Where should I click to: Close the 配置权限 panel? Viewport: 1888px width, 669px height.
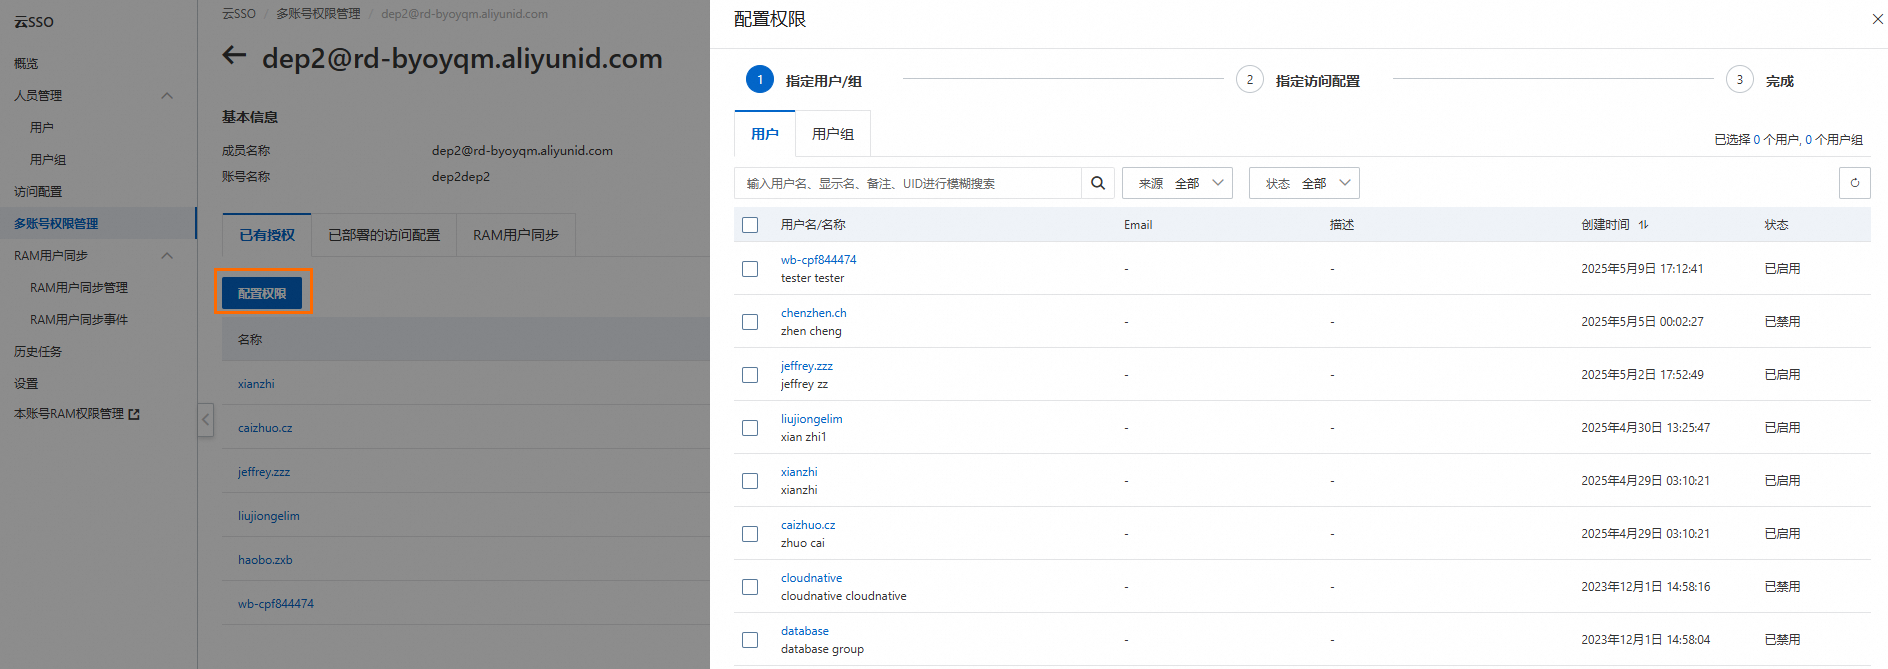pyautogui.click(x=1877, y=19)
